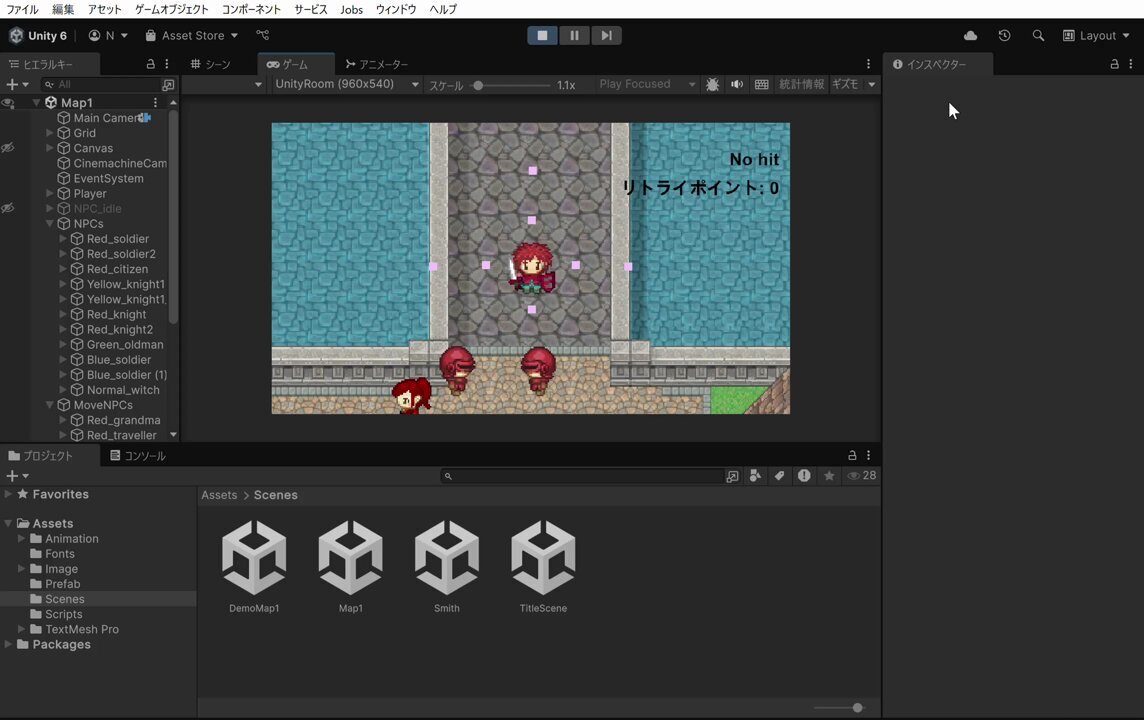Screen dimensions: 1144x720
Task: Toggle the 統計情報 stats button
Action: (x=801, y=85)
